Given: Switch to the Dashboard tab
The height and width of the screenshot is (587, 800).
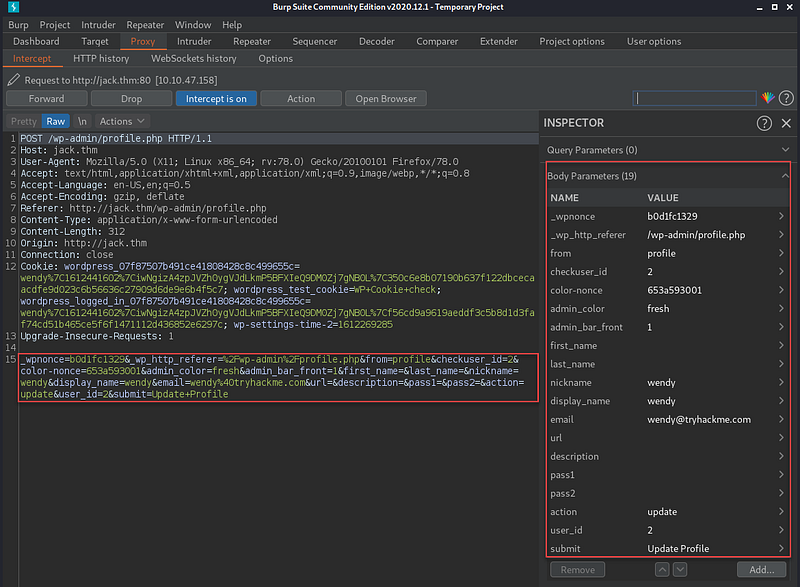Looking at the screenshot, I should click(x=36, y=41).
